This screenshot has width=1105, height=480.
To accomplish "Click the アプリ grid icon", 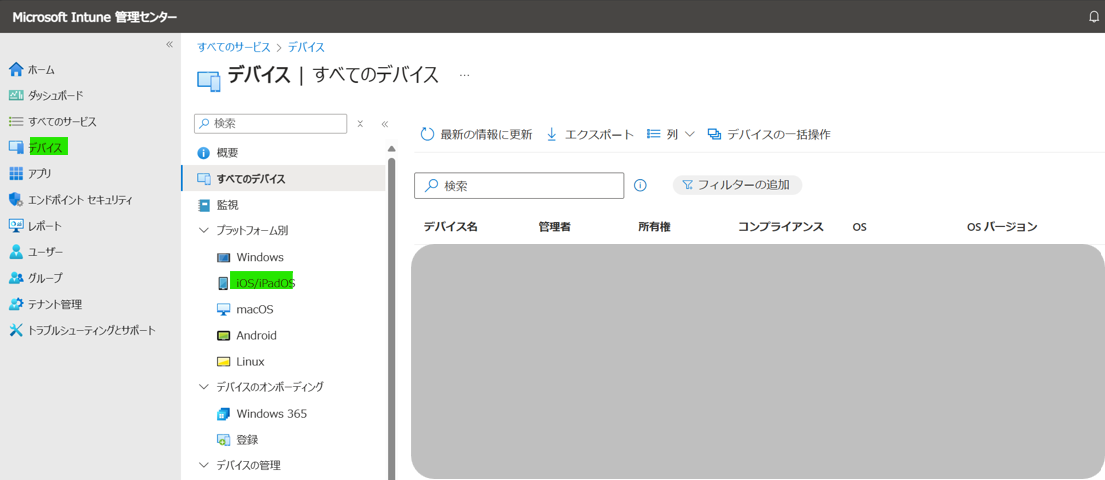I will pos(16,173).
